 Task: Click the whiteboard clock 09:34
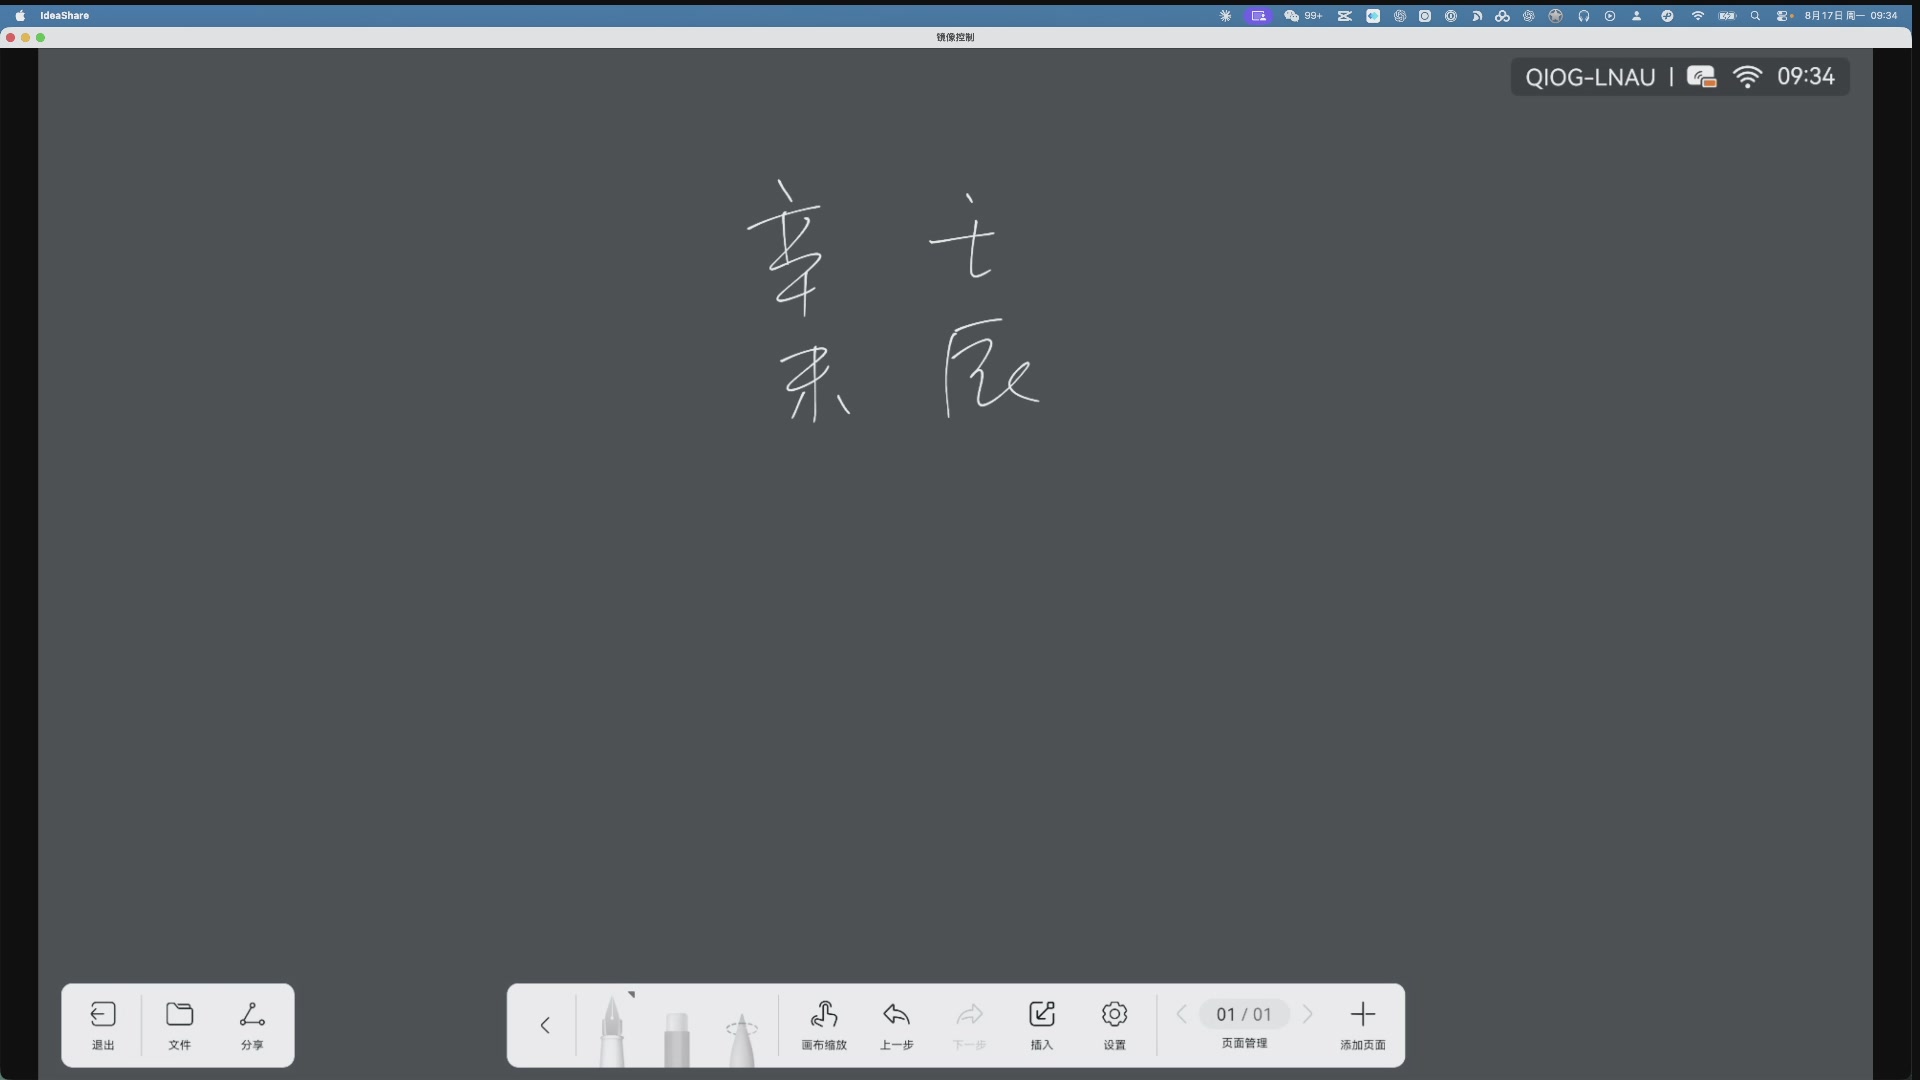click(1805, 77)
